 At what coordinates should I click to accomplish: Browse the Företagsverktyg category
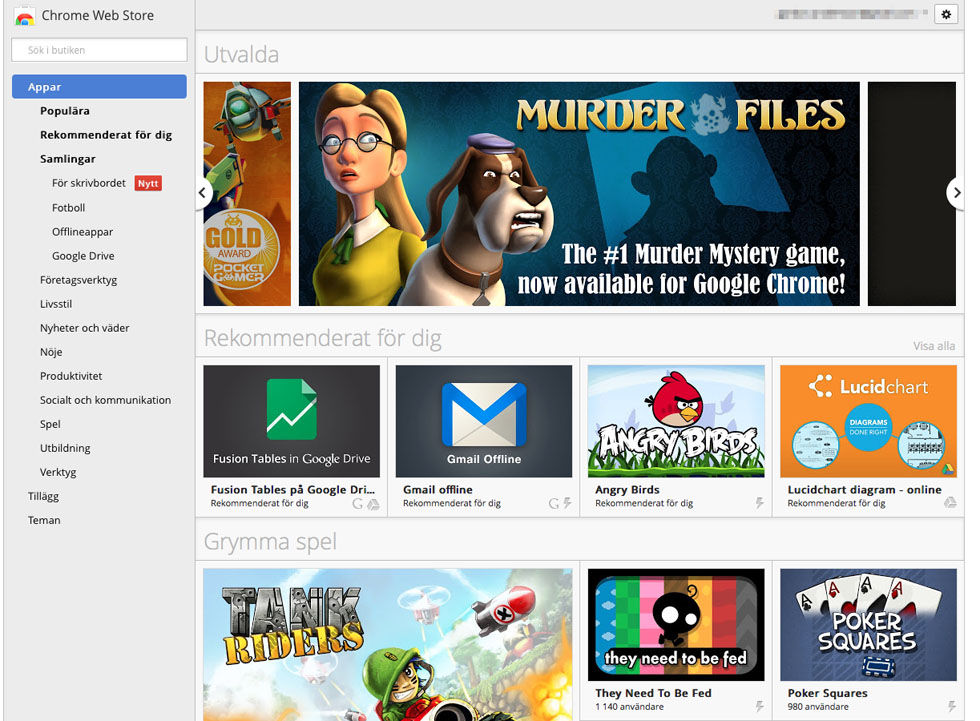tap(79, 280)
